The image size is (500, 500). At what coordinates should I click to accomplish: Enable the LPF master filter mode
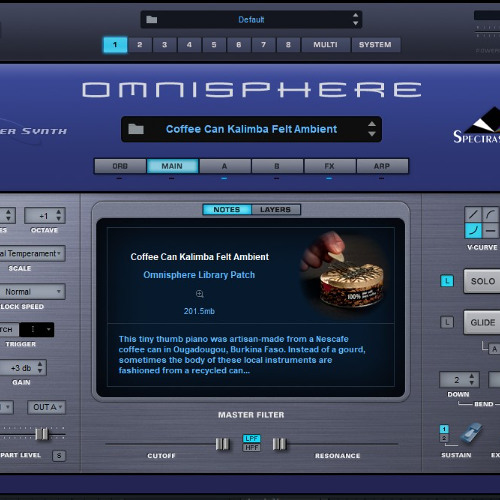pyautogui.click(x=252, y=438)
